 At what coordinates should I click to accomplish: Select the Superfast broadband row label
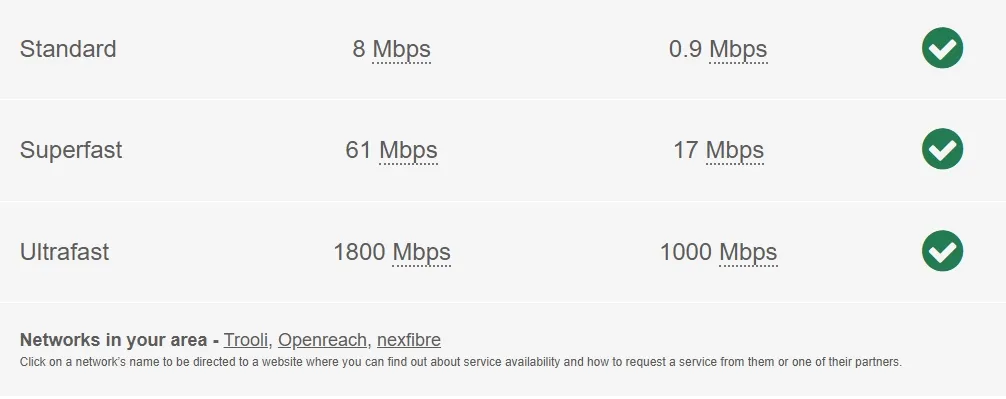click(x=71, y=150)
